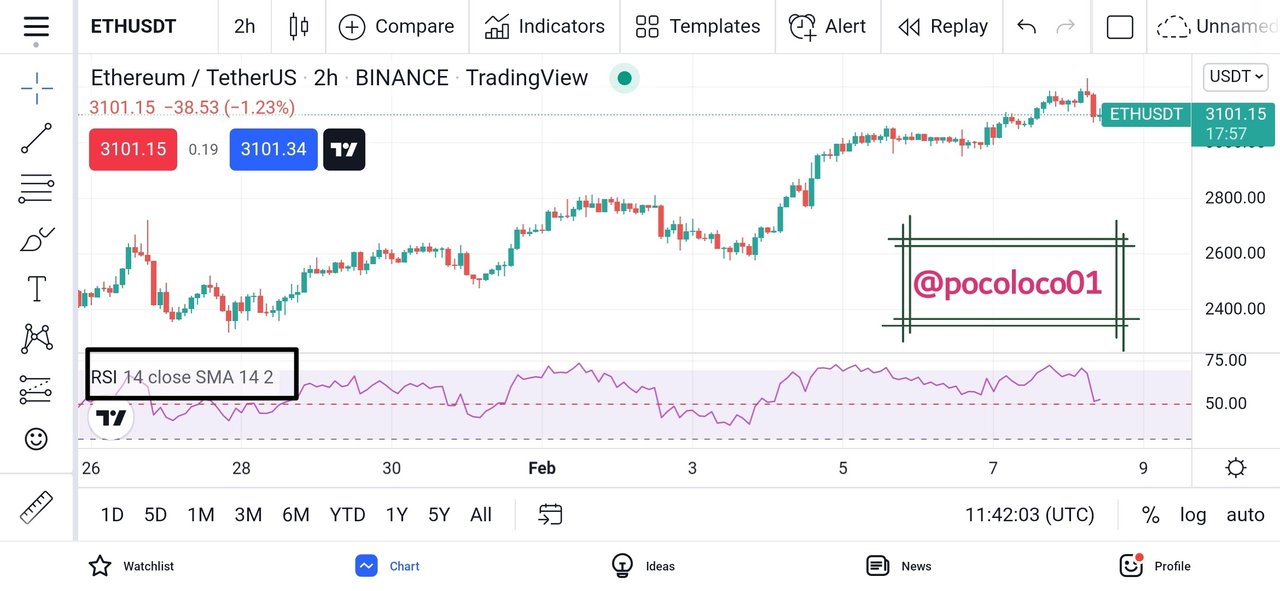1280x591 pixels.
Task: Open the hamburger main menu
Action: pos(36,27)
